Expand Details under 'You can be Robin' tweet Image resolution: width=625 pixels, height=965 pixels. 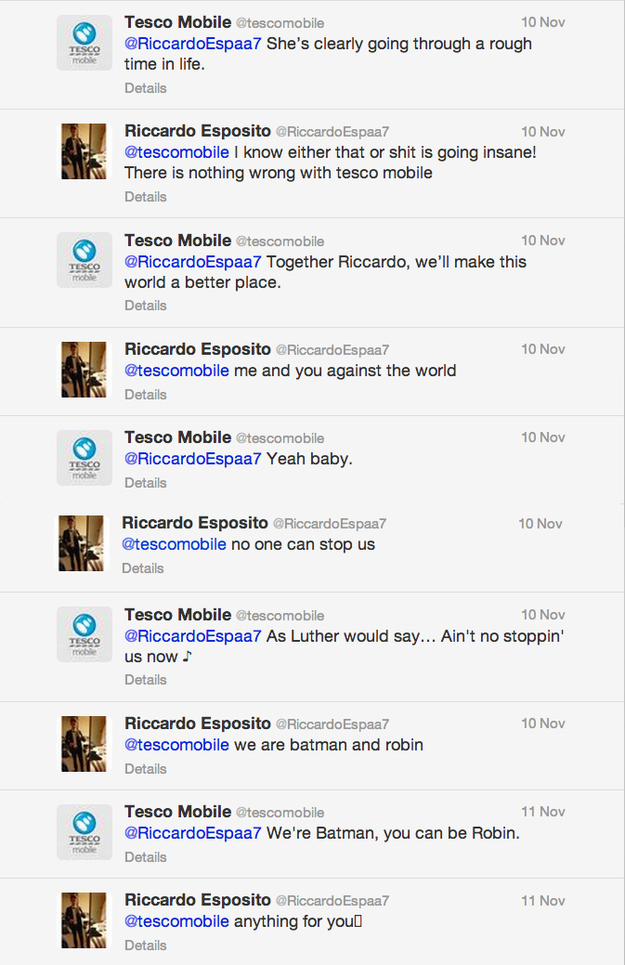[x=145, y=857]
